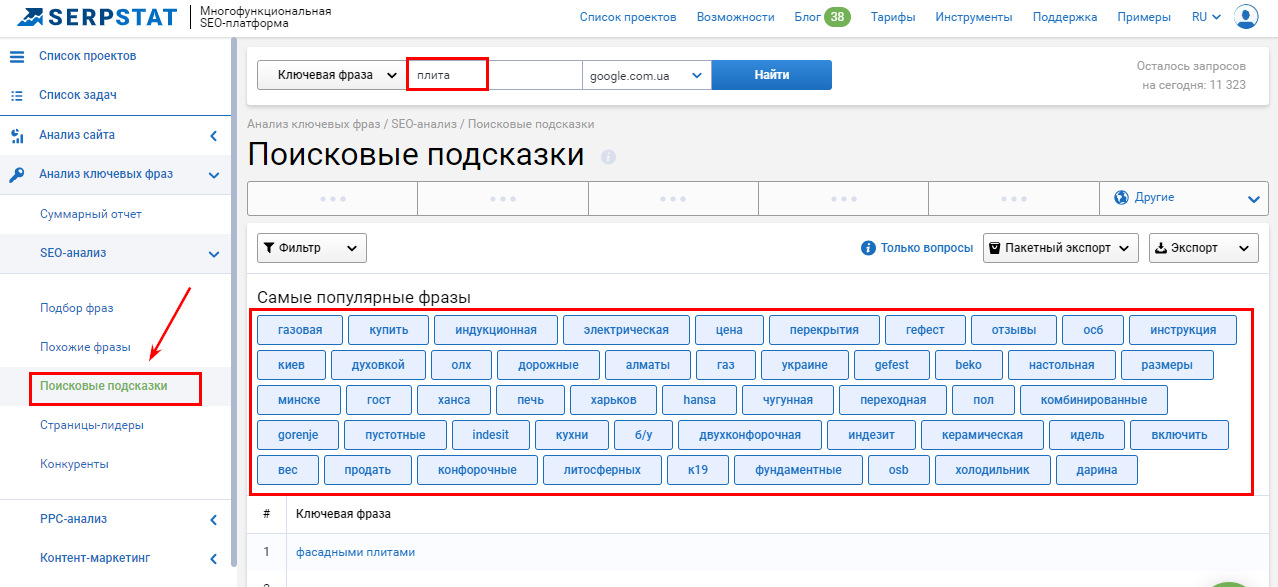The width and height of the screenshot is (1278, 587).
Task: Select Поисковые подсказки in sidebar
Action: coord(104,386)
